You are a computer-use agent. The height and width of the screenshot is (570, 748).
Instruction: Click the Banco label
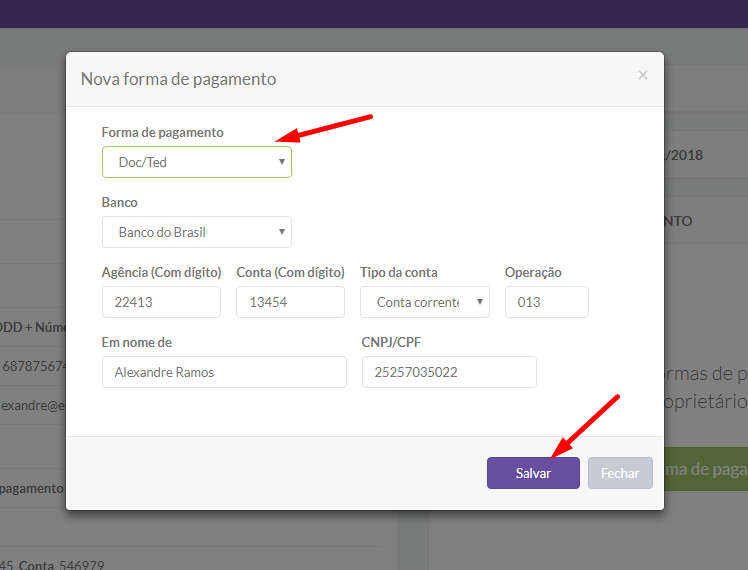coord(120,202)
